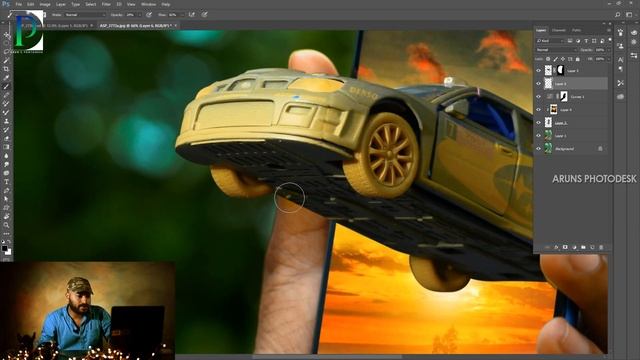
Task: Click the lock image pixels brush icon
Action: [556, 59]
